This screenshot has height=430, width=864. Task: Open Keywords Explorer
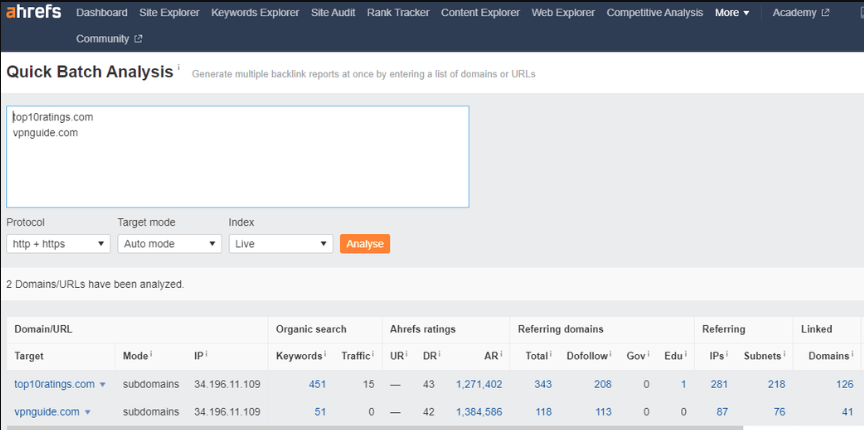point(255,12)
